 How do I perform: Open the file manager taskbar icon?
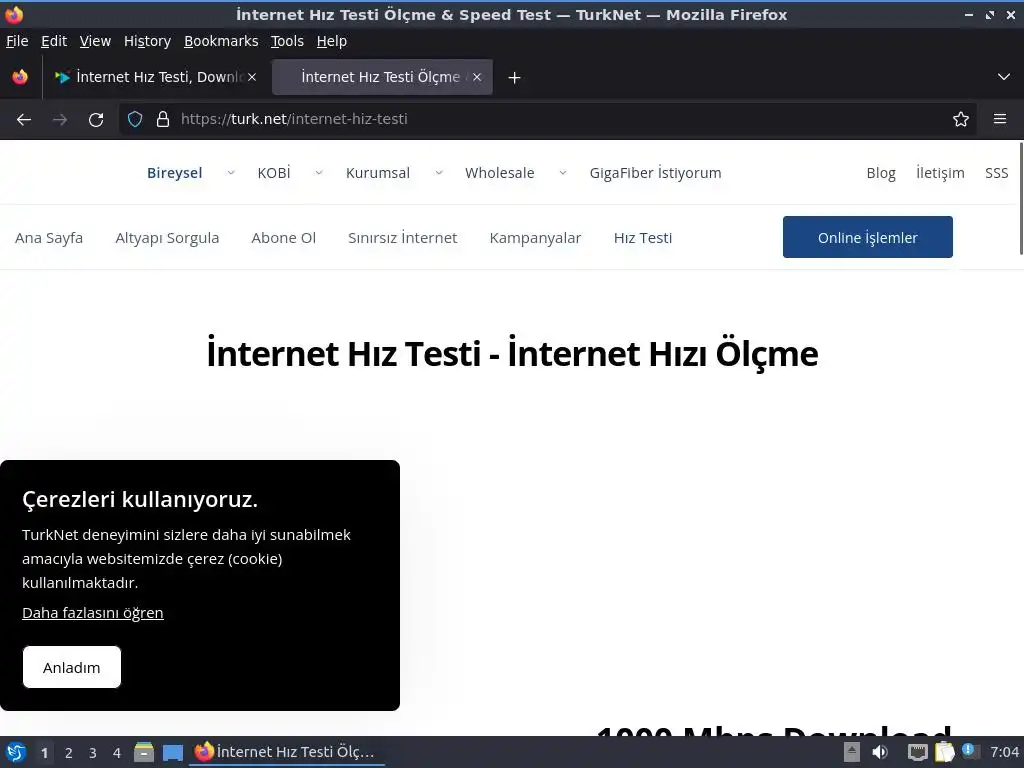pos(144,752)
